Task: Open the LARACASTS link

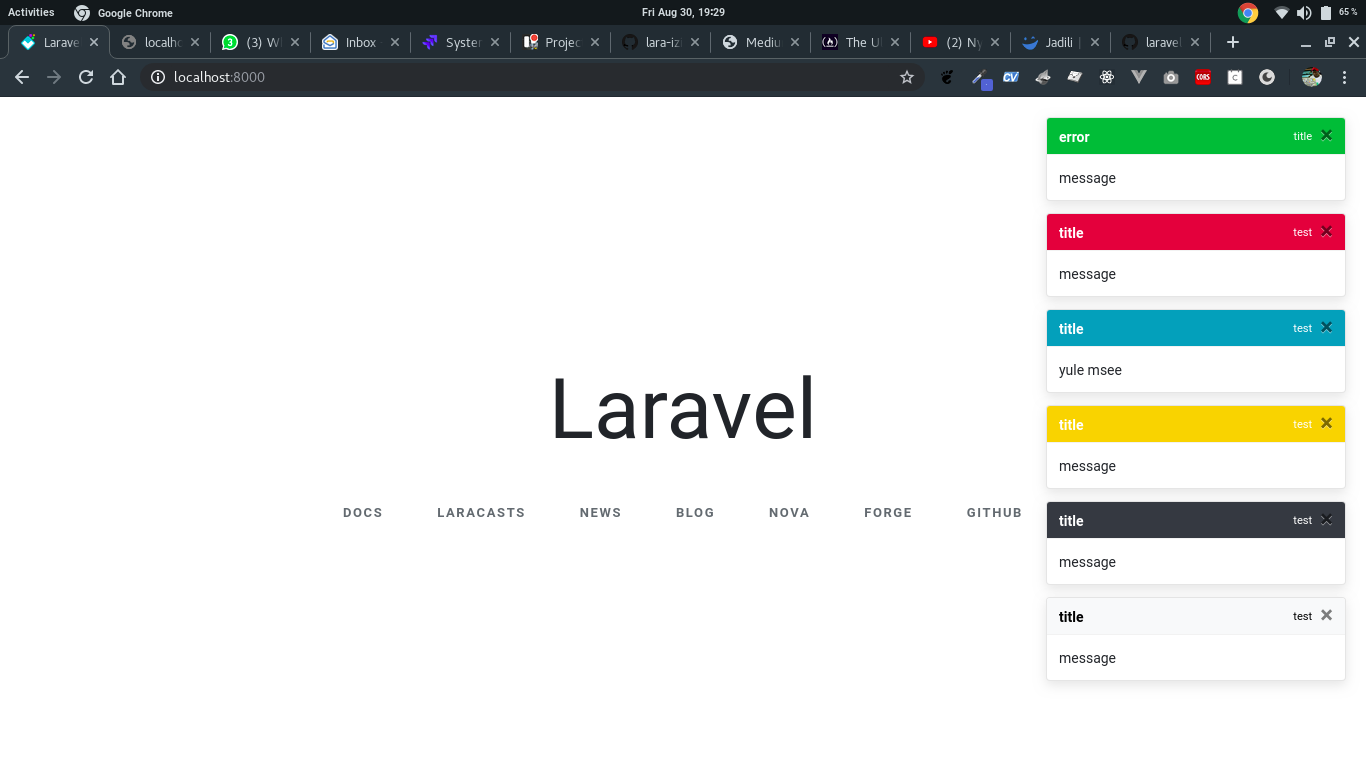Action: click(x=481, y=513)
